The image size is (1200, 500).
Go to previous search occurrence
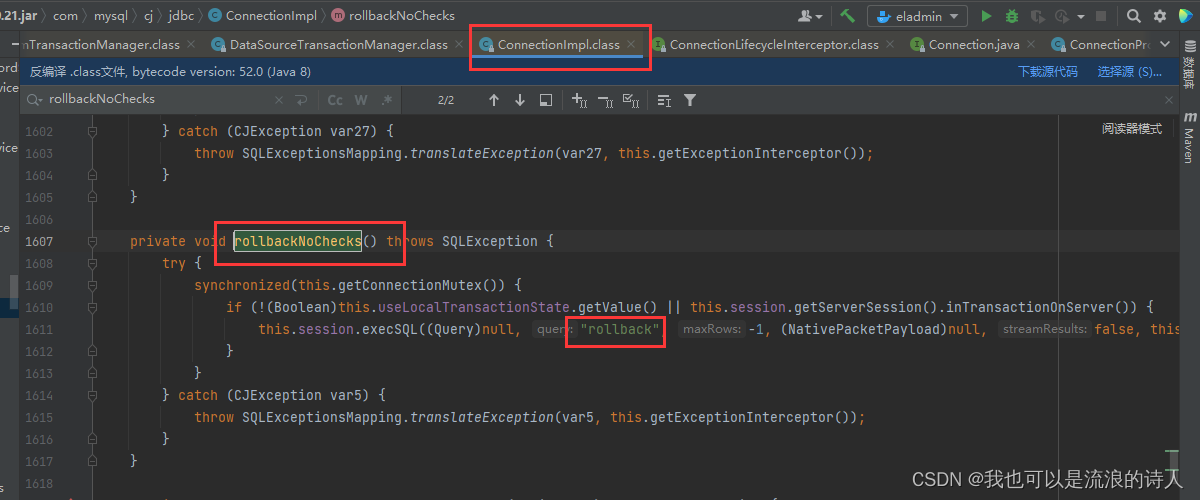coord(493,100)
